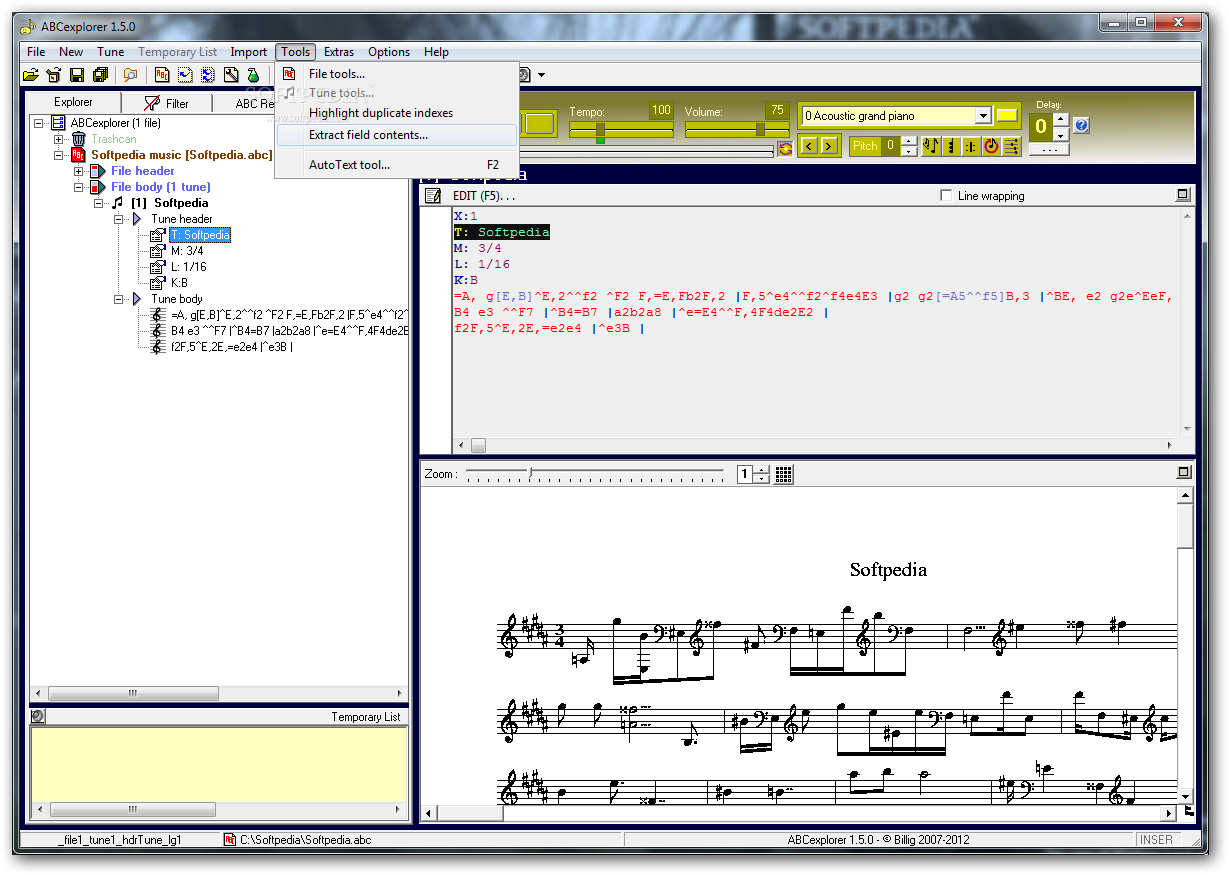
Task: Click the yellow button beside instrument dropdown
Action: point(1007,116)
